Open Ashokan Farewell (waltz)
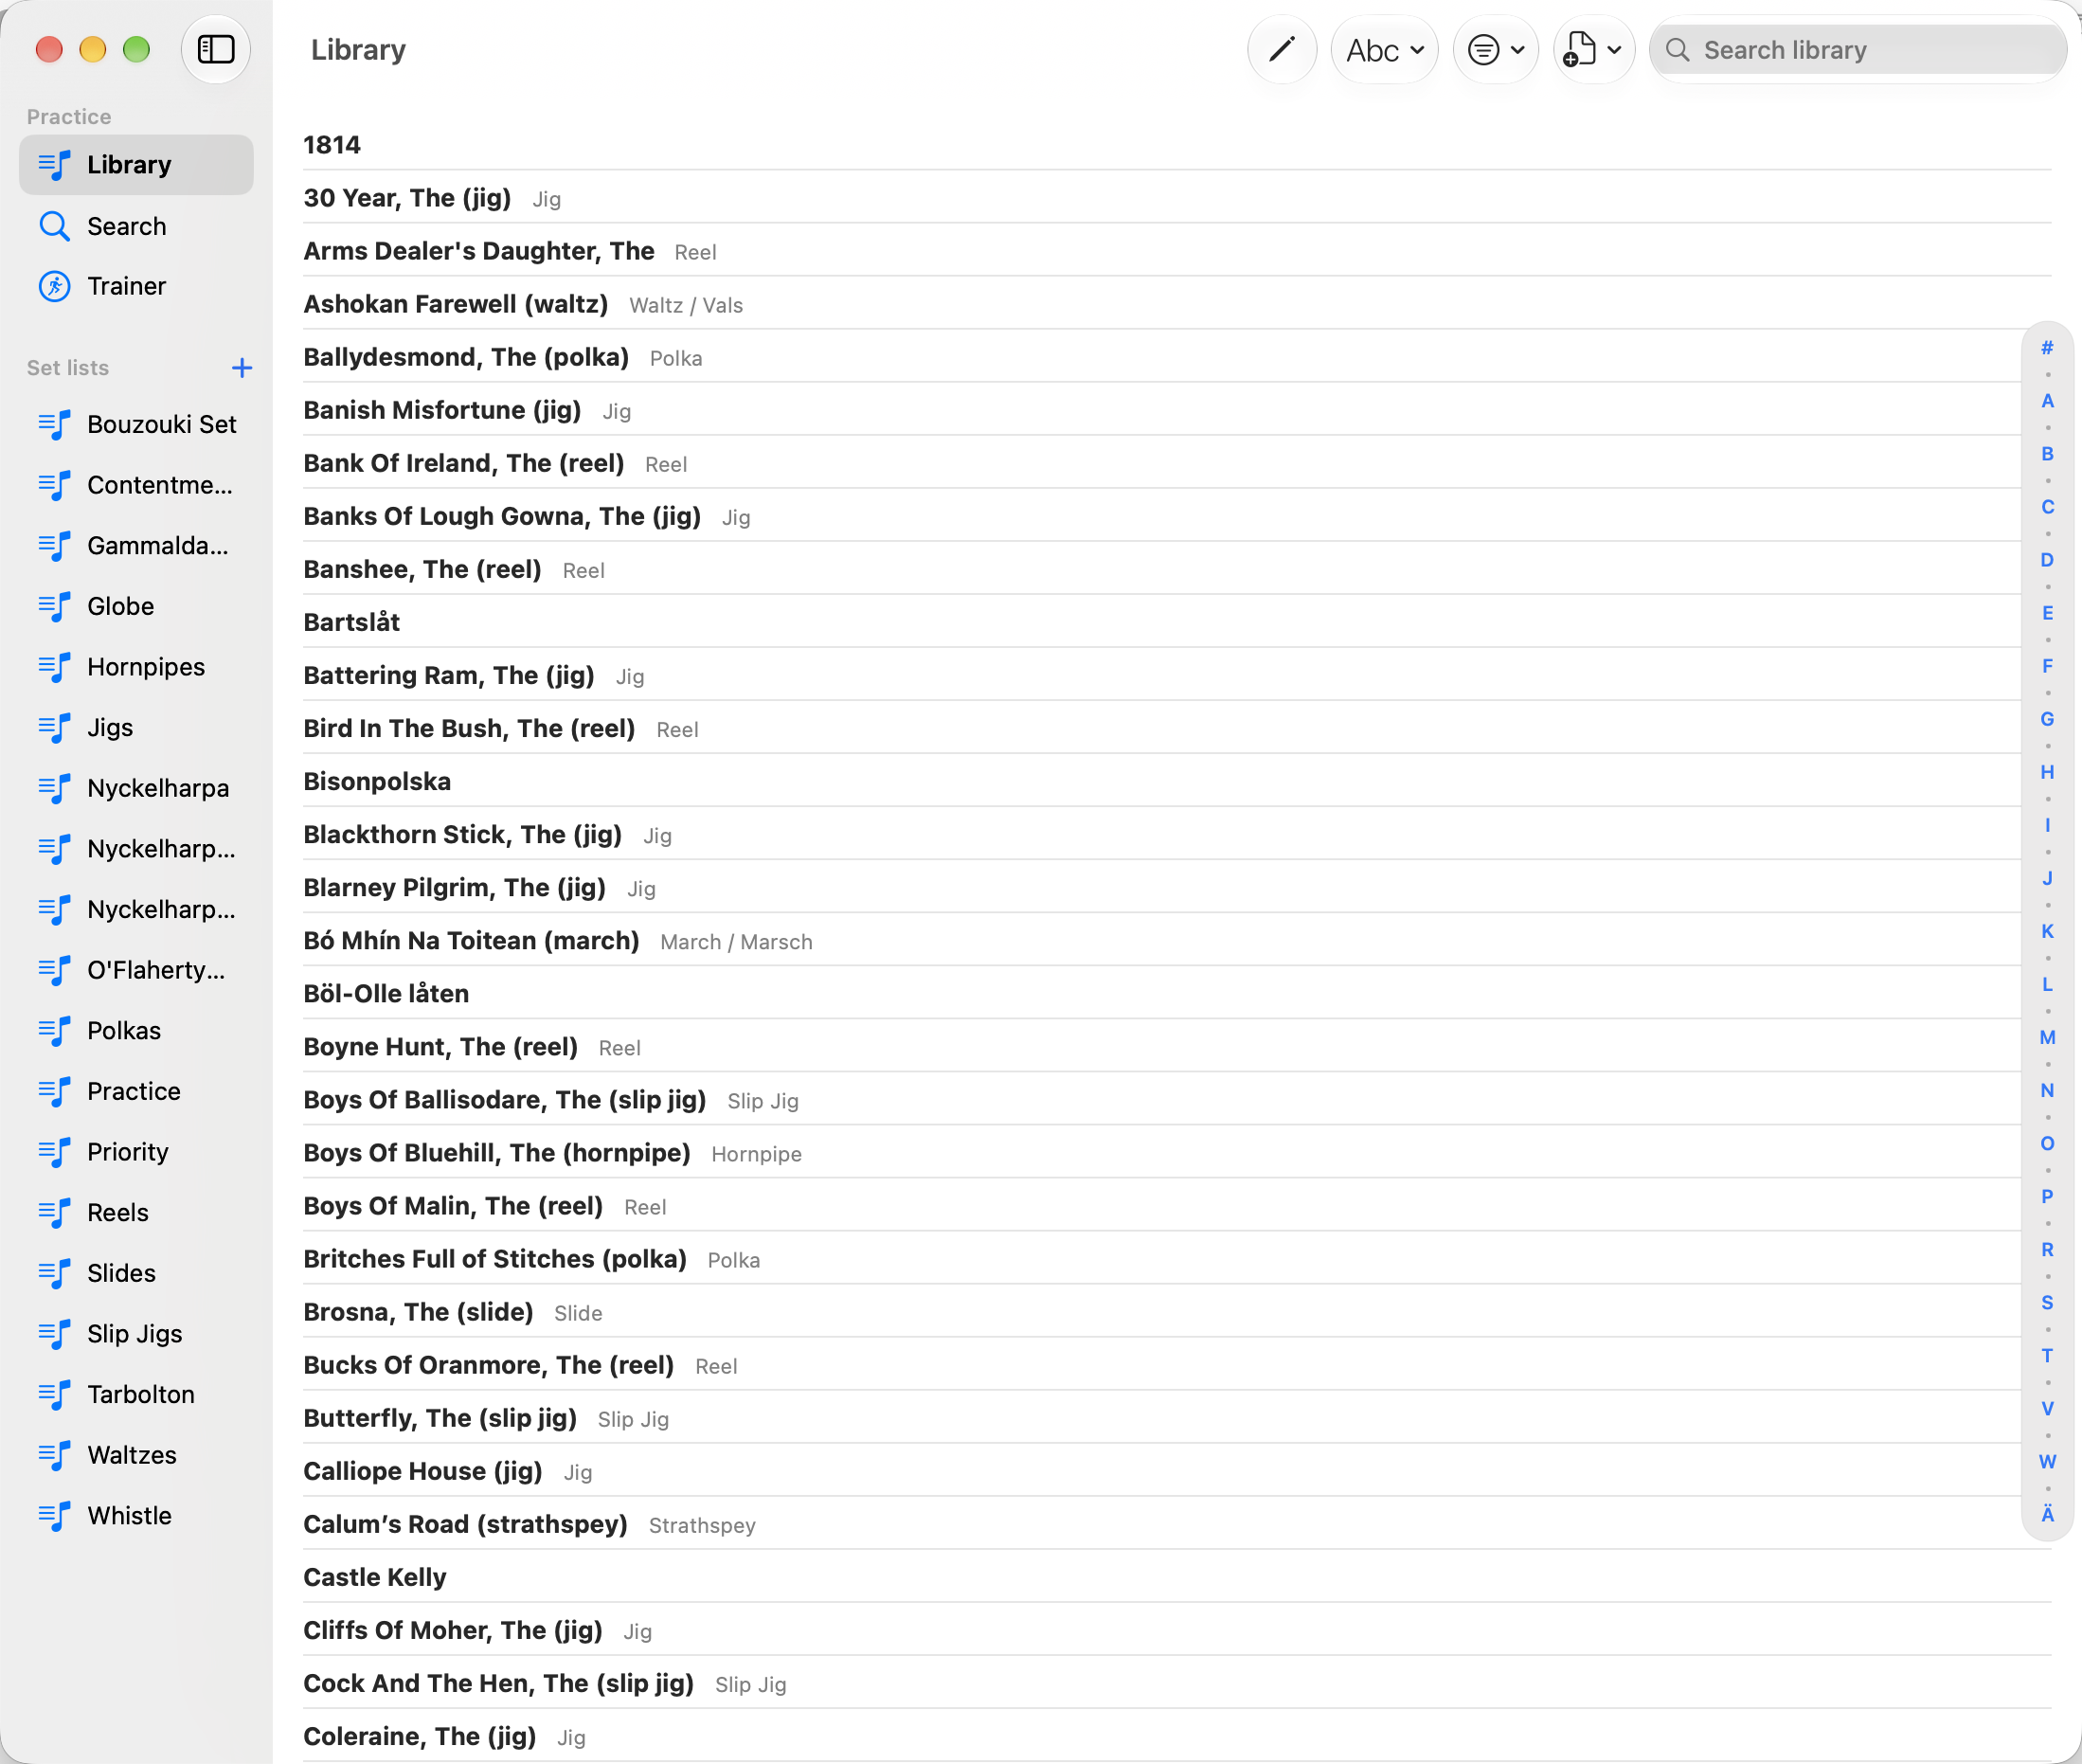This screenshot has height=1764, width=2082. [1177, 304]
